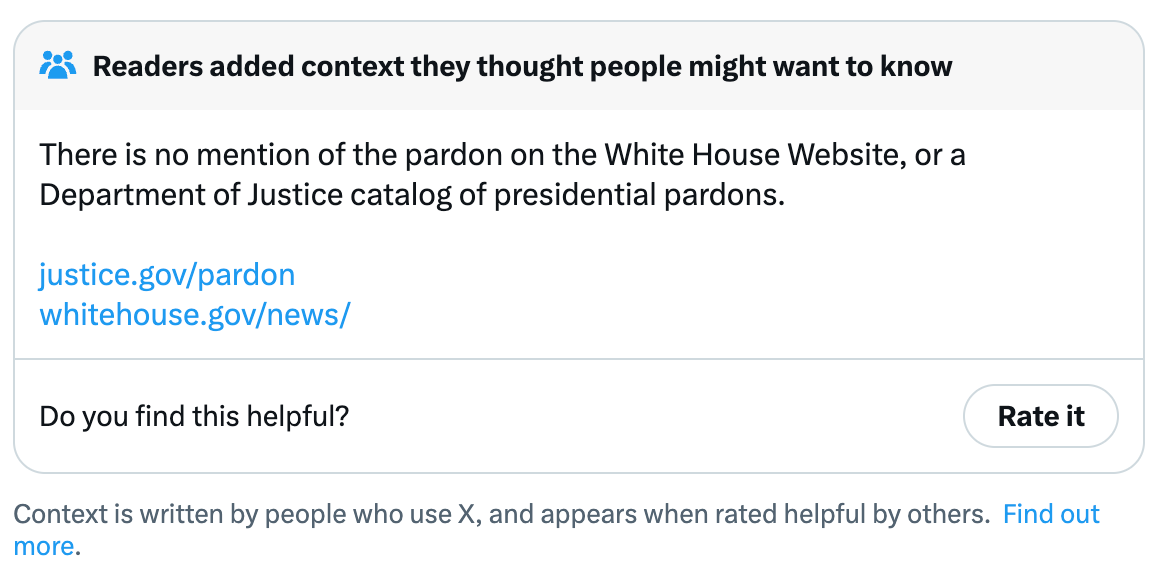Click the word 'more' on last line
This screenshot has width=1172, height=576.
tap(44, 546)
